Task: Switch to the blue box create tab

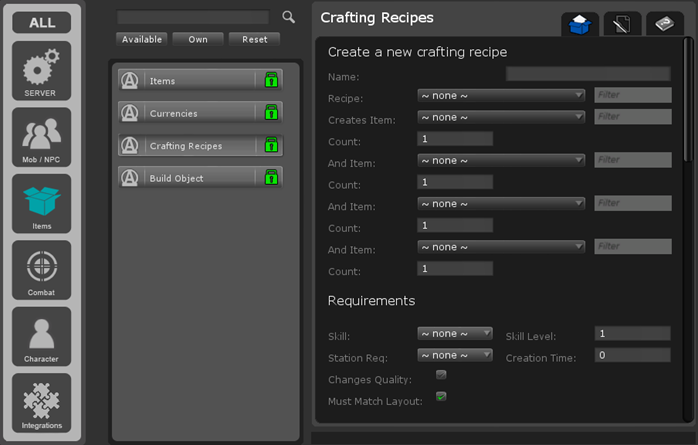Action: (580, 25)
